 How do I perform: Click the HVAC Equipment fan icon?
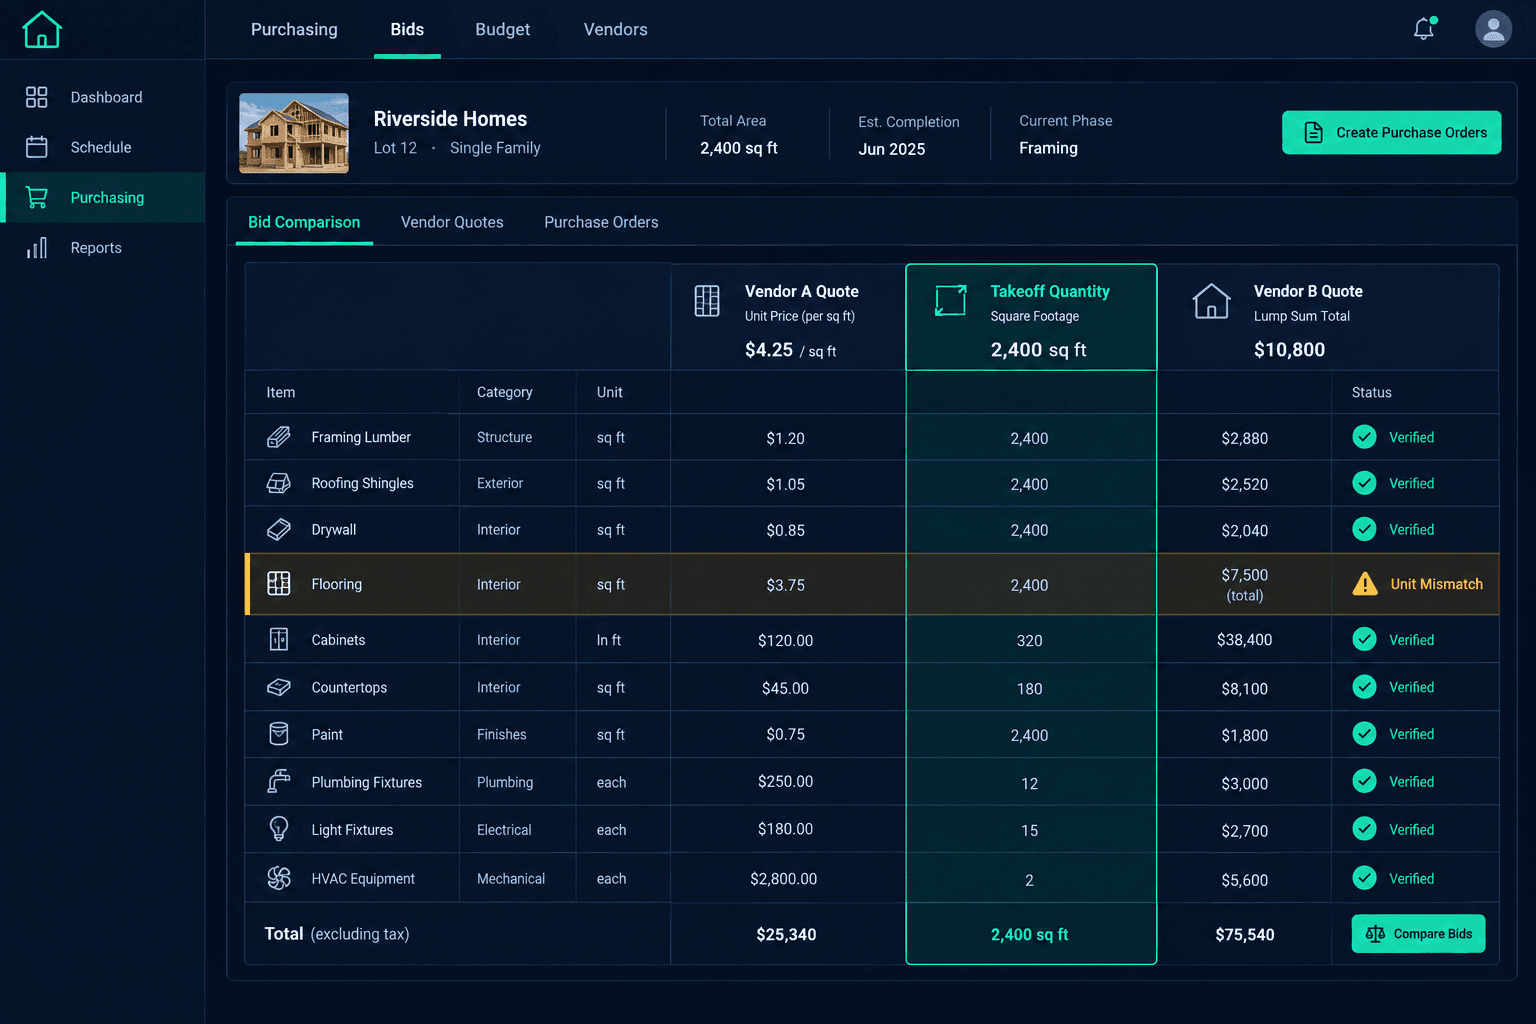(279, 878)
